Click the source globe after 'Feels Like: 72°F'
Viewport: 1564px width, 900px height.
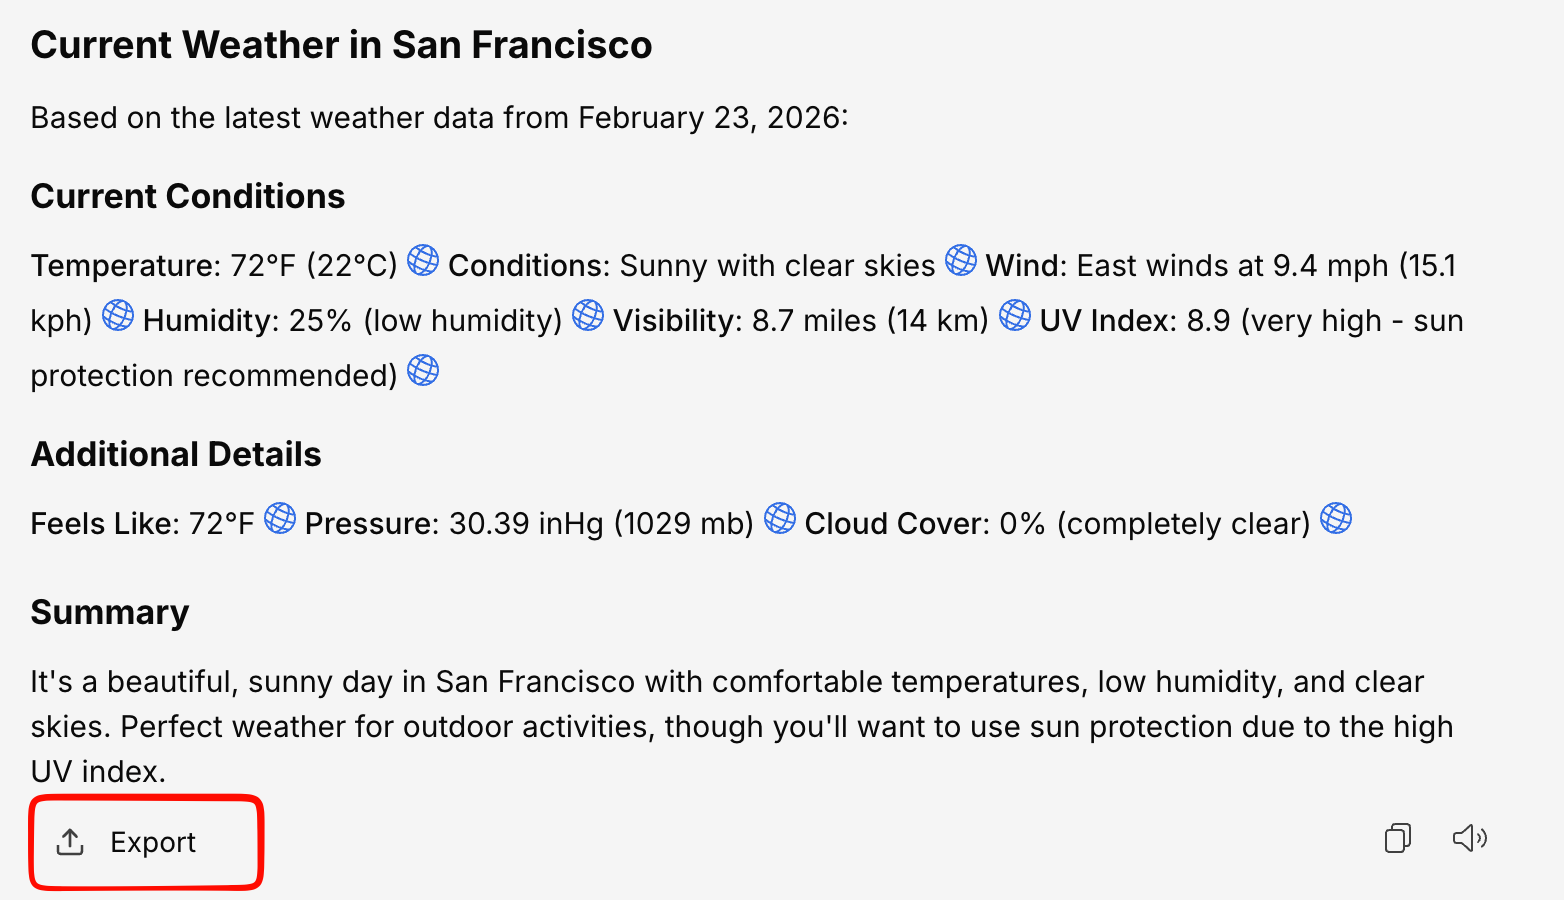(x=280, y=518)
